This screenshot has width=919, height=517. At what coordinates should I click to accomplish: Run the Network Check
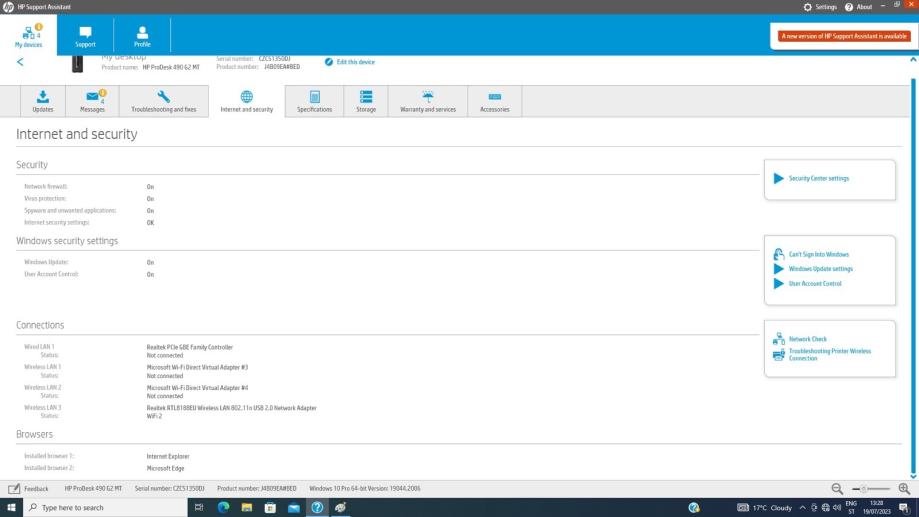[x=800, y=339]
